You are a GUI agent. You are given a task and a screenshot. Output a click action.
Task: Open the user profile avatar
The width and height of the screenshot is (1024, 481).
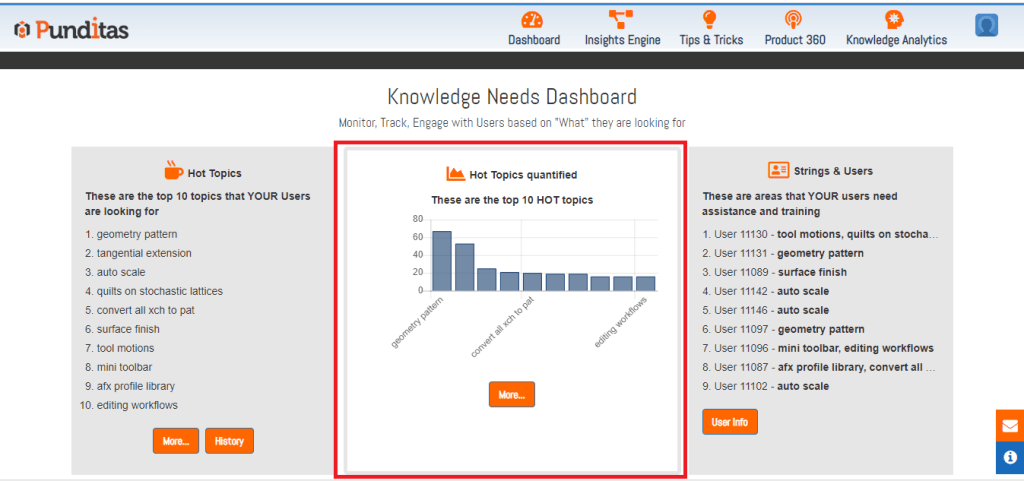coord(987,26)
